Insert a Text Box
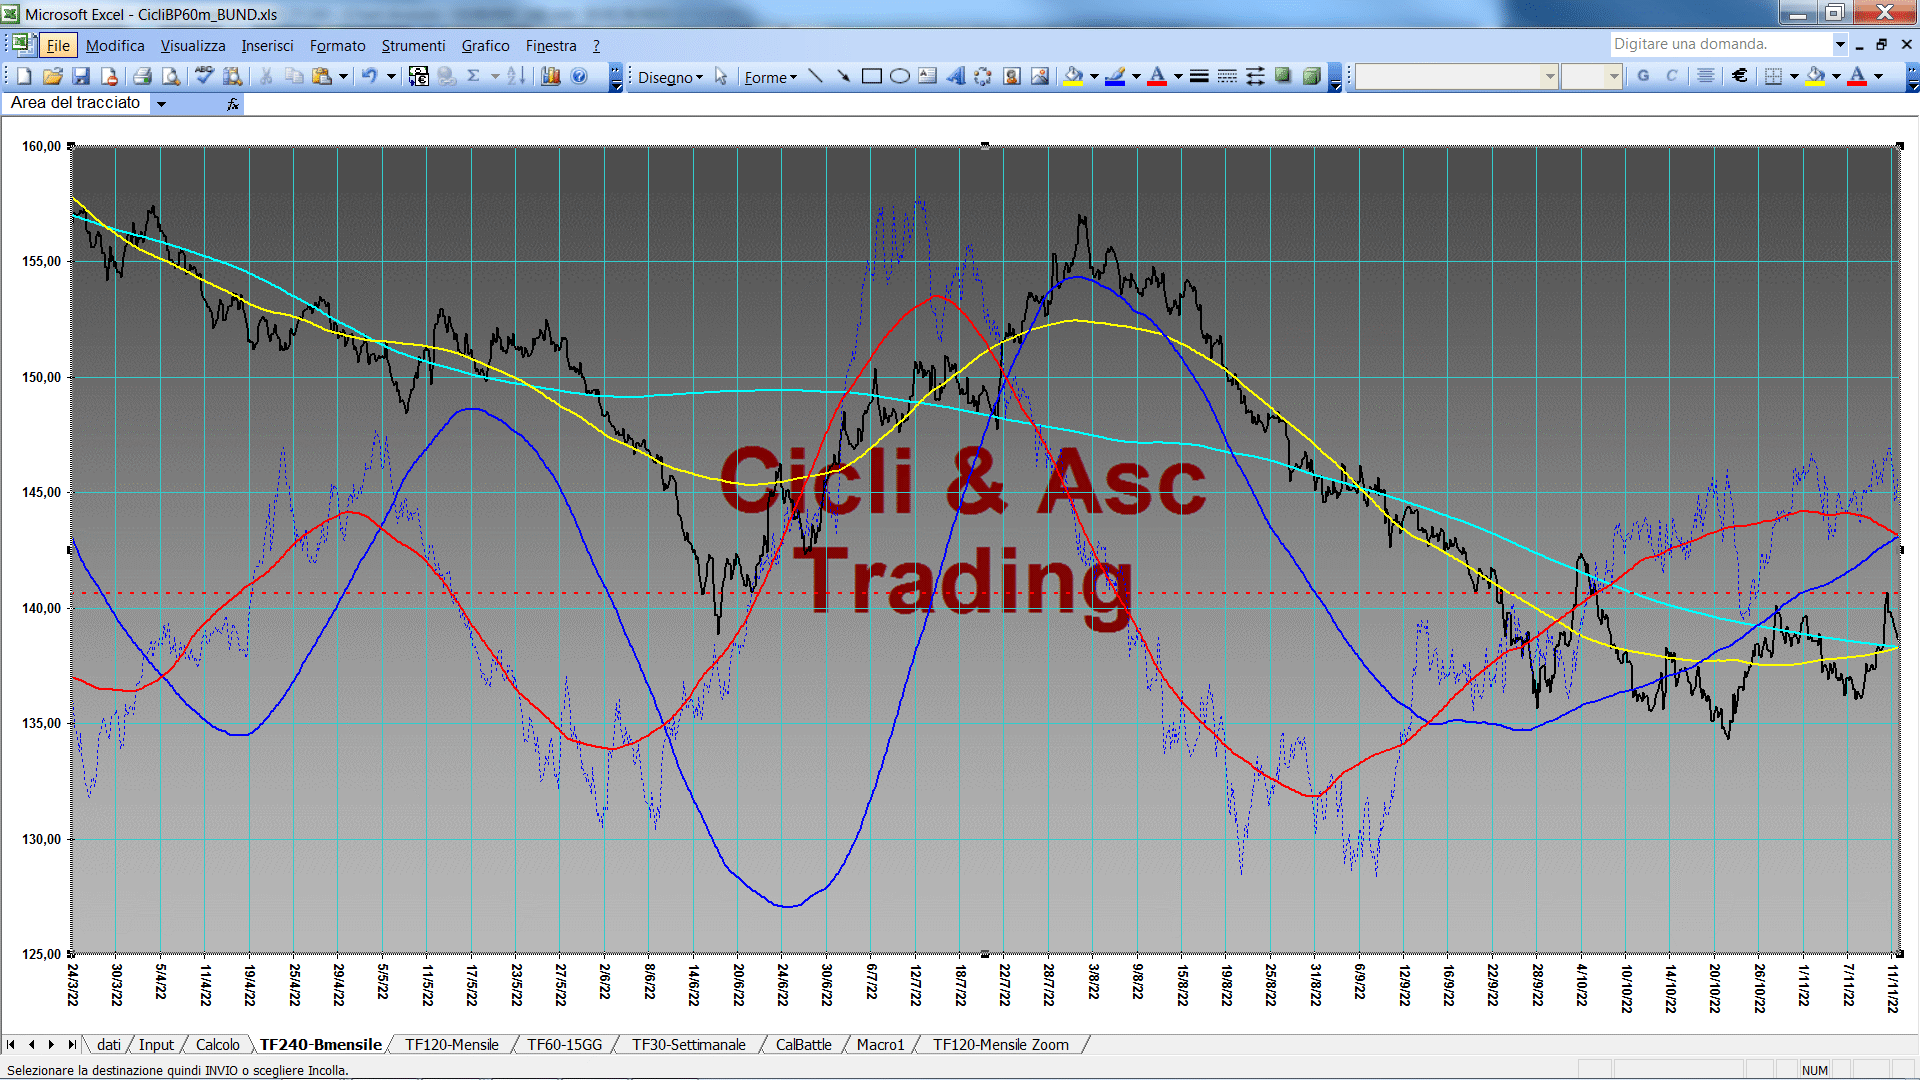The width and height of the screenshot is (1920, 1080). pyautogui.click(x=928, y=76)
